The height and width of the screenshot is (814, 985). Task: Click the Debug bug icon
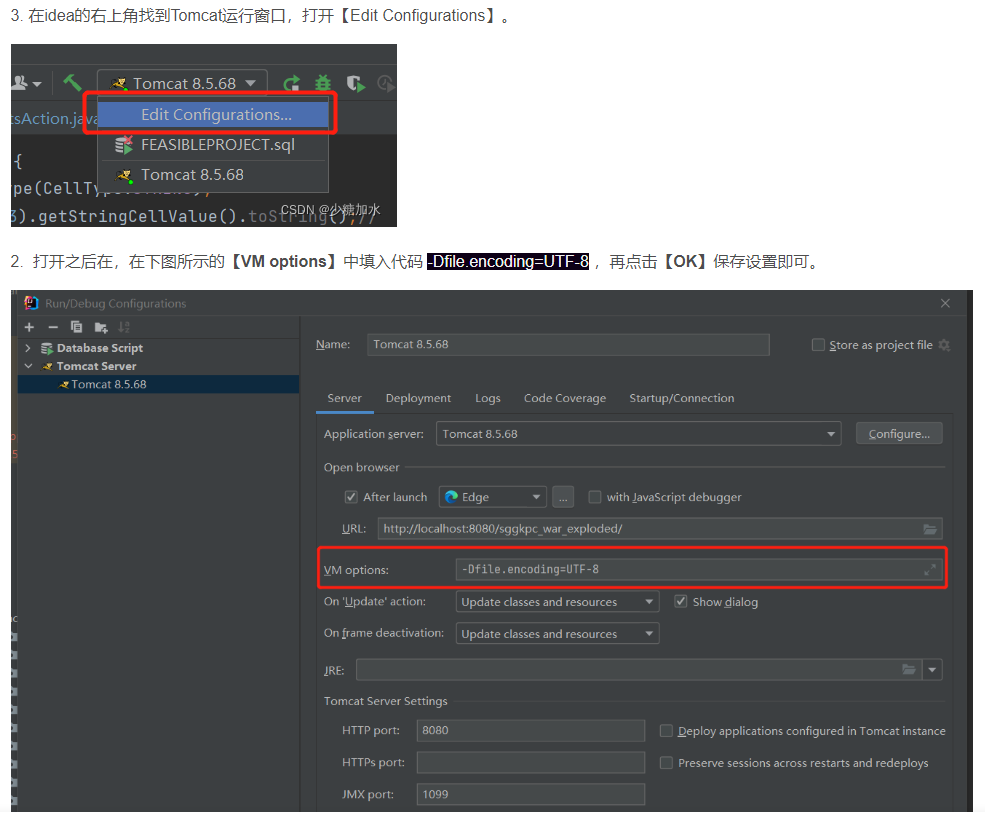tap(323, 83)
